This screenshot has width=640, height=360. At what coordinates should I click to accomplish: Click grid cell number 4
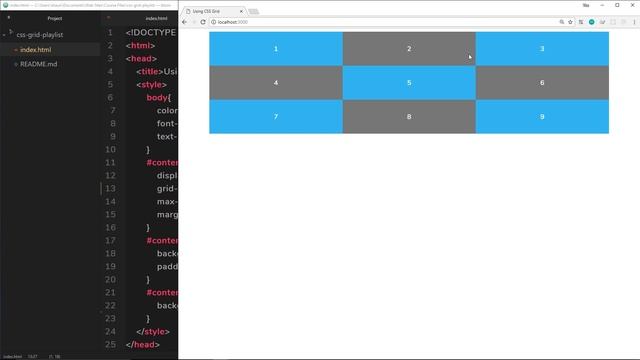276,82
